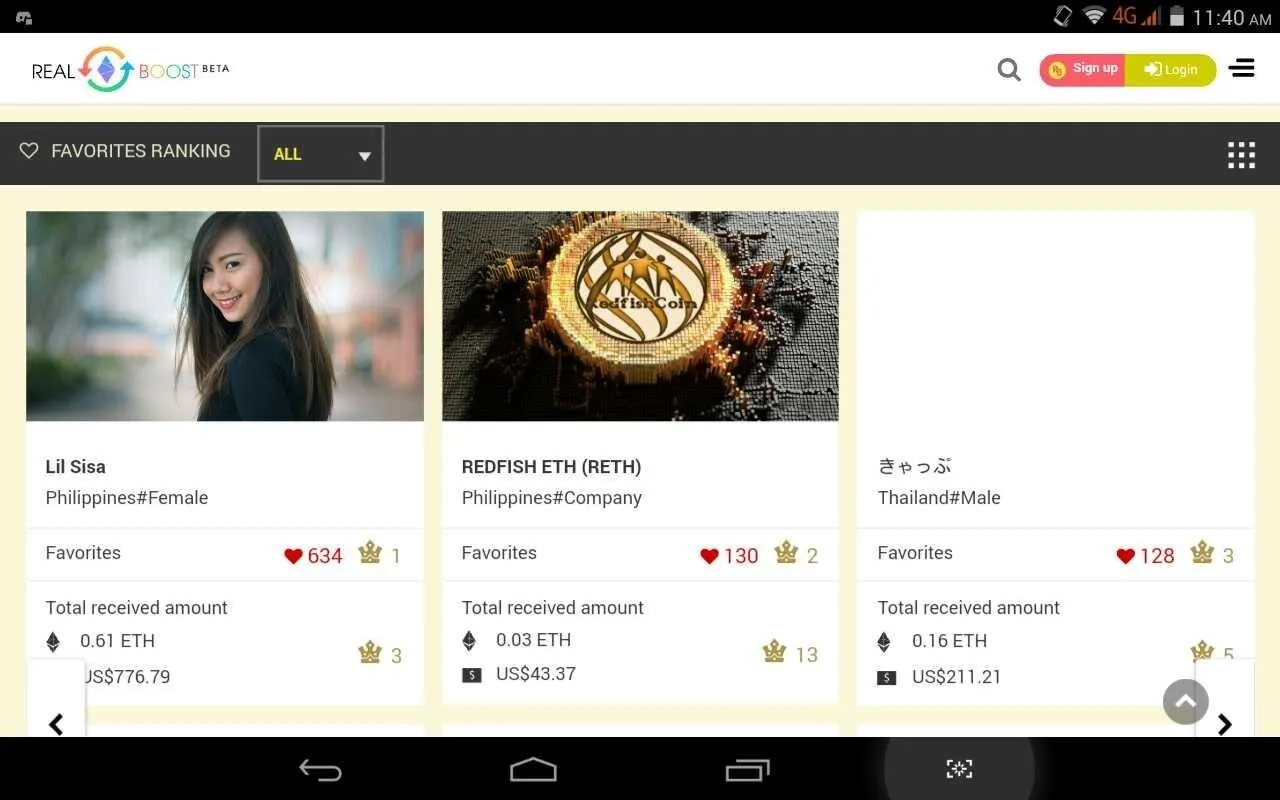Jump to the top with the up-arrow button
Screen dimensions: 1280x800
[x=1186, y=702]
